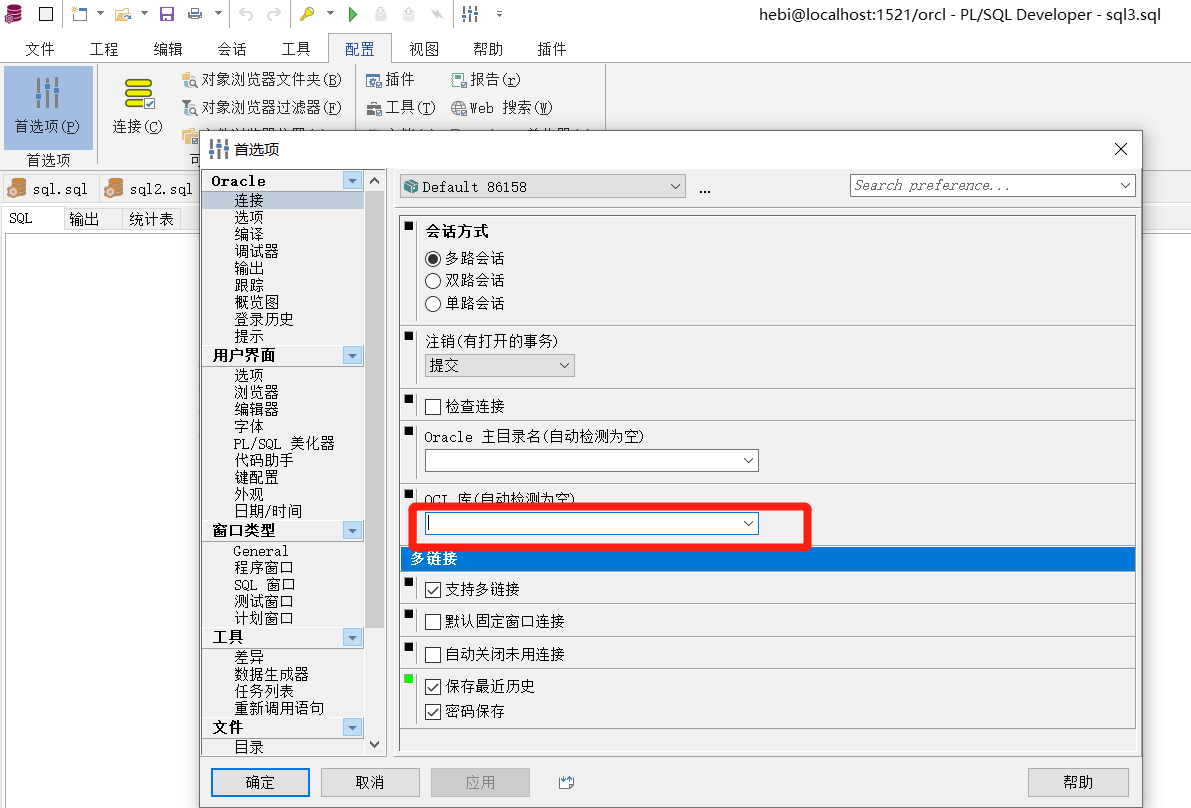Click the Save icon in the toolbar
The image size is (1191, 808).
[x=165, y=13]
